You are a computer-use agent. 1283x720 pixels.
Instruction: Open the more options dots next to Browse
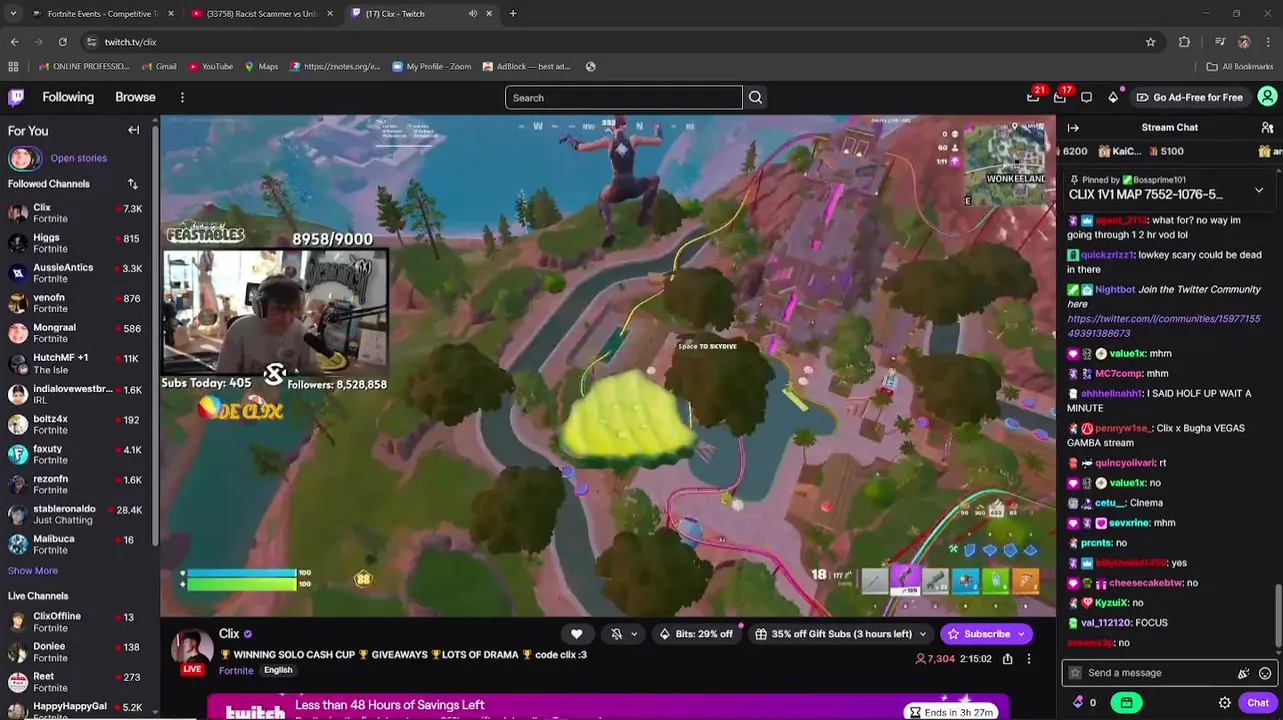pyautogui.click(x=182, y=97)
